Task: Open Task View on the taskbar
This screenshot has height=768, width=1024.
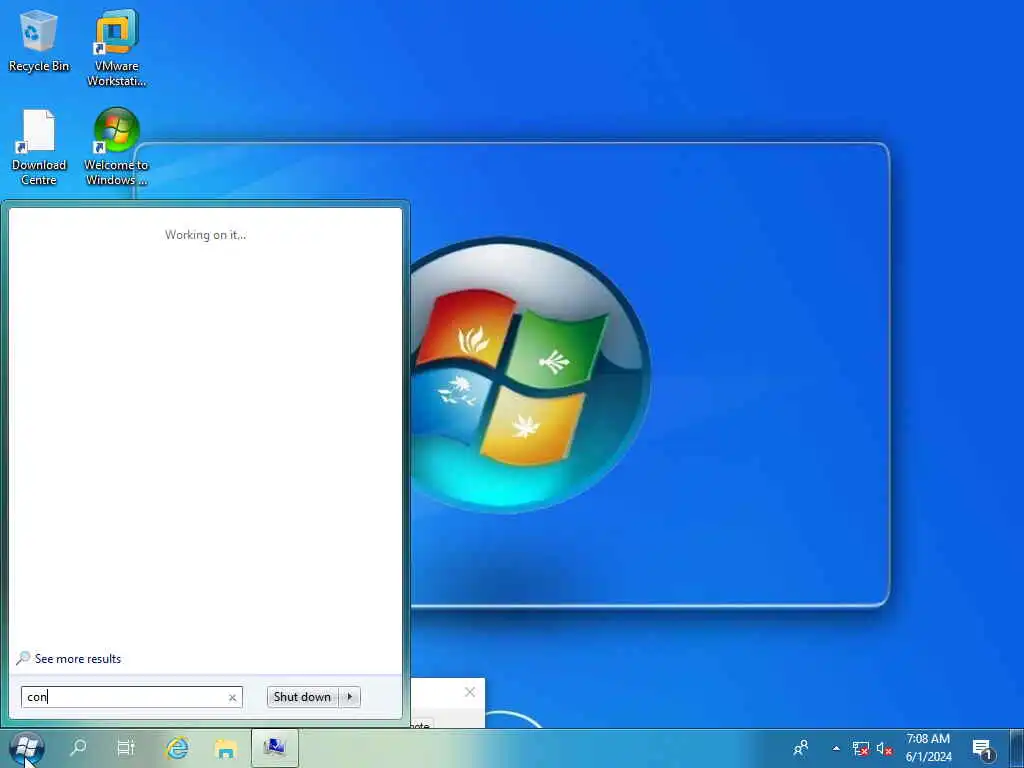Action: (125, 748)
